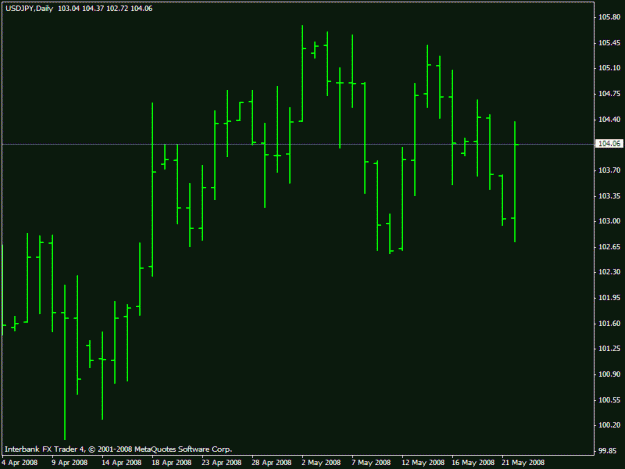The width and height of the screenshot is (625, 469).
Task: Click the USDJPY,Daily chart title text
Action: pyautogui.click(x=29, y=8)
